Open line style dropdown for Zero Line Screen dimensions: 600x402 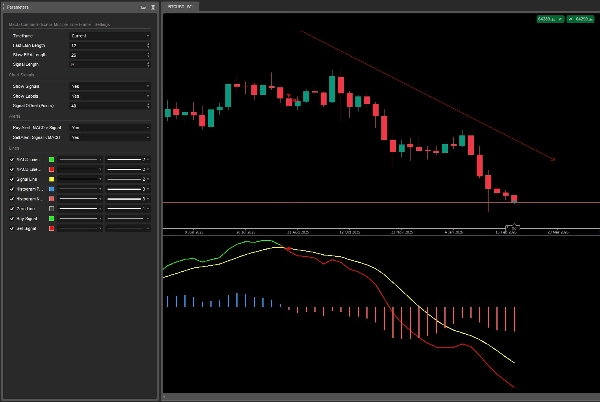click(80, 209)
